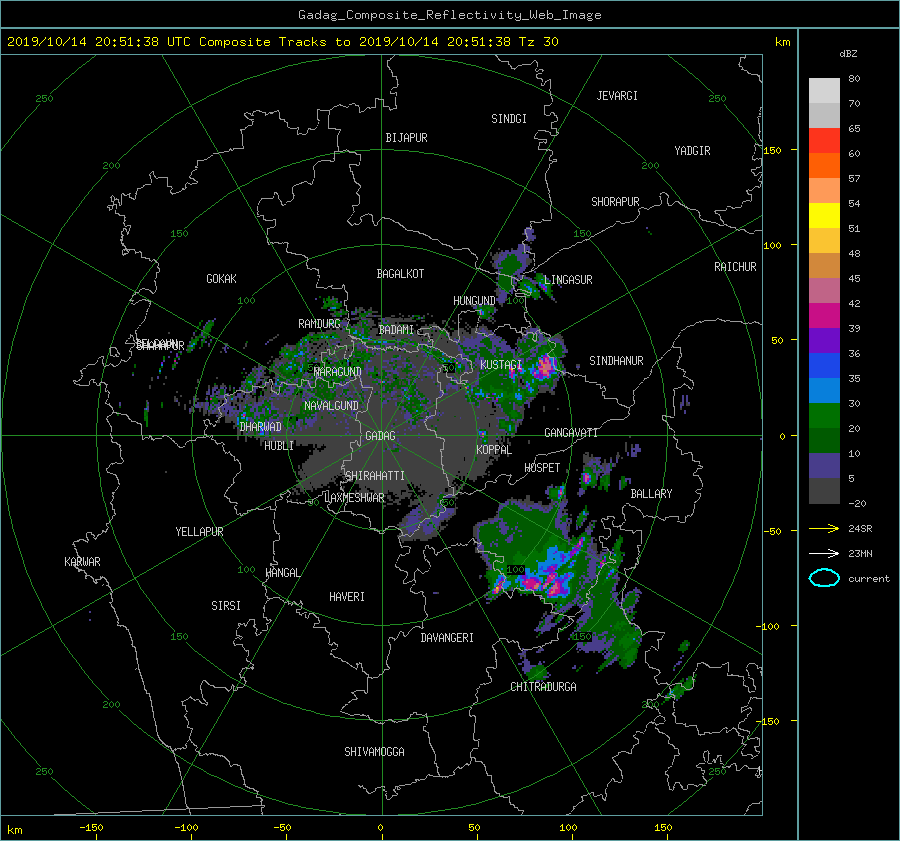
Task: Click the BIJAPUR city label
Action: coord(406,138)
